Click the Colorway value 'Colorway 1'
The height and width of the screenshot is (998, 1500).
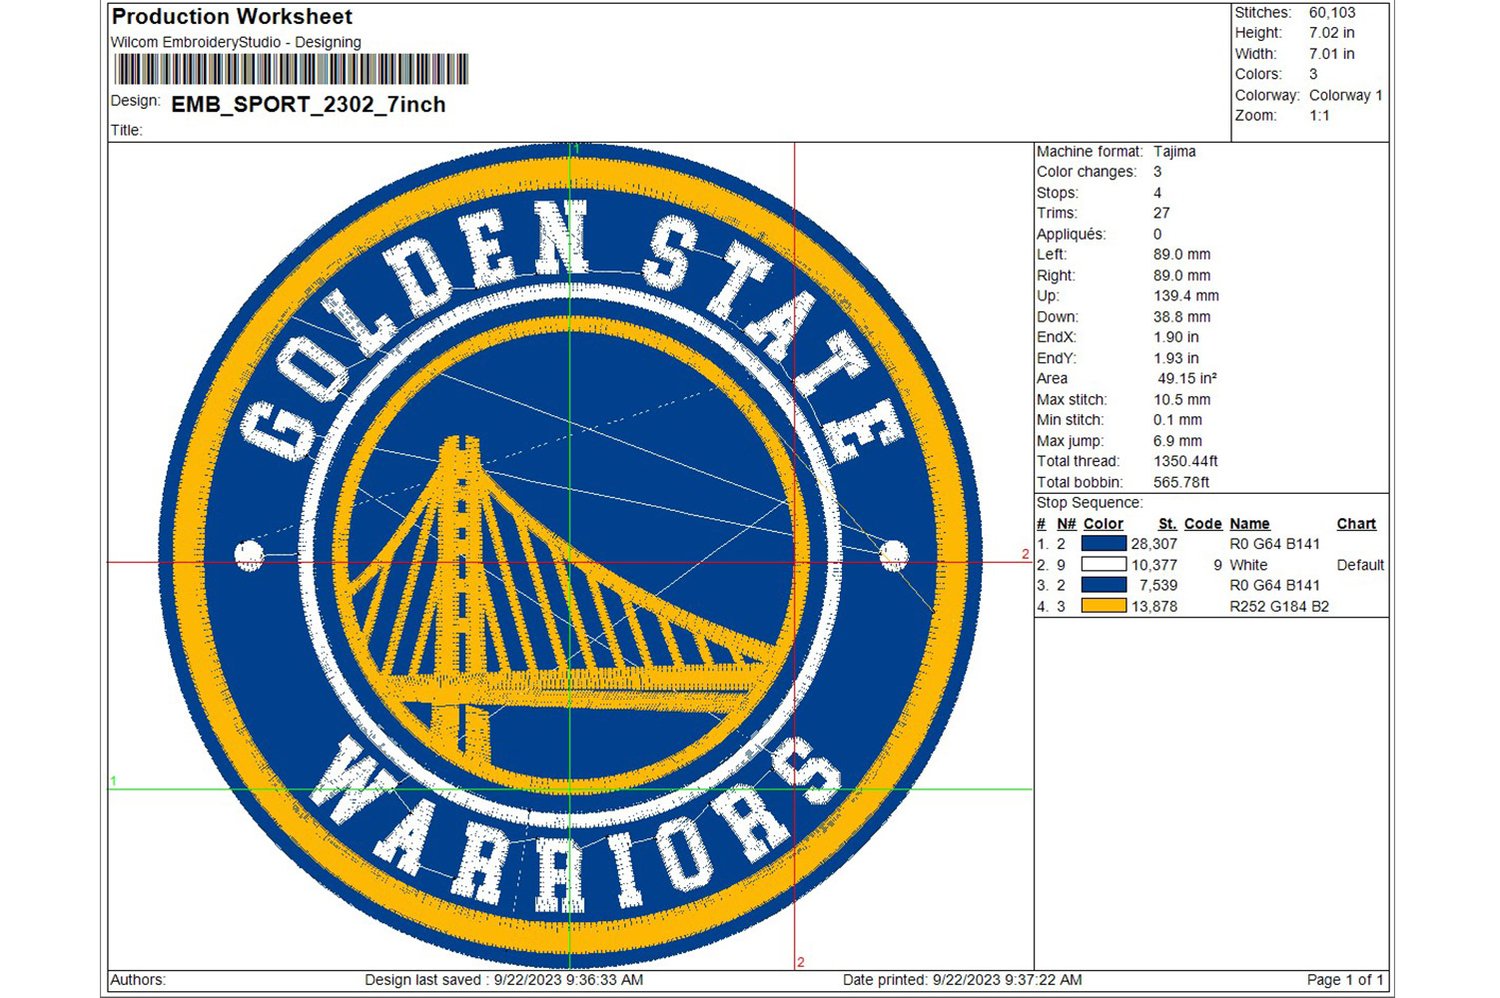(1346, 95)
